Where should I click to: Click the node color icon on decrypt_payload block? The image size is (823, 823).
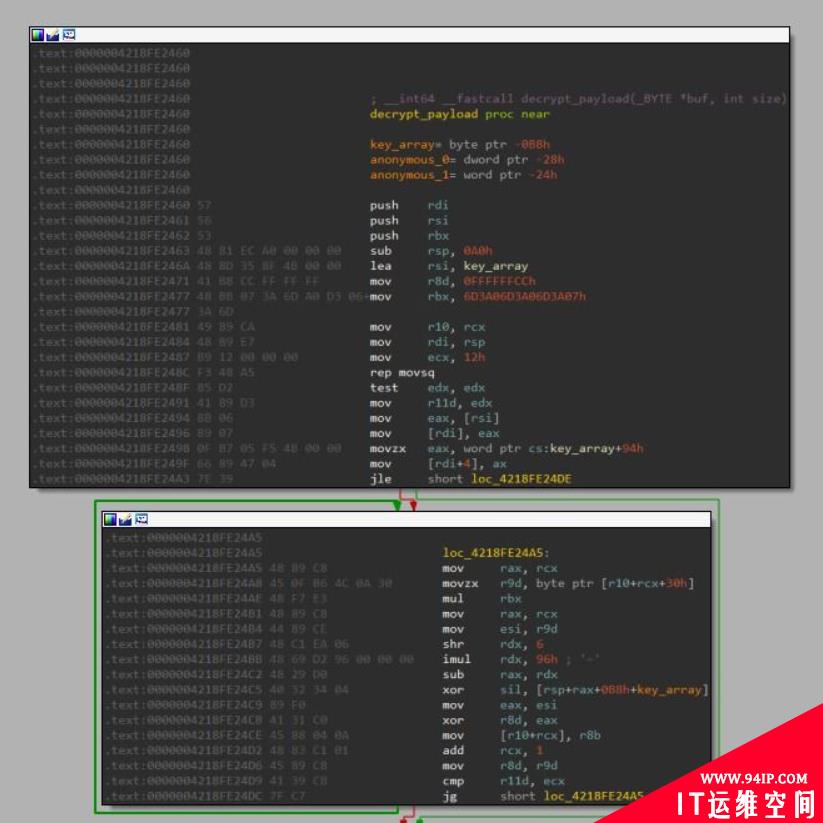pos(37,35)
